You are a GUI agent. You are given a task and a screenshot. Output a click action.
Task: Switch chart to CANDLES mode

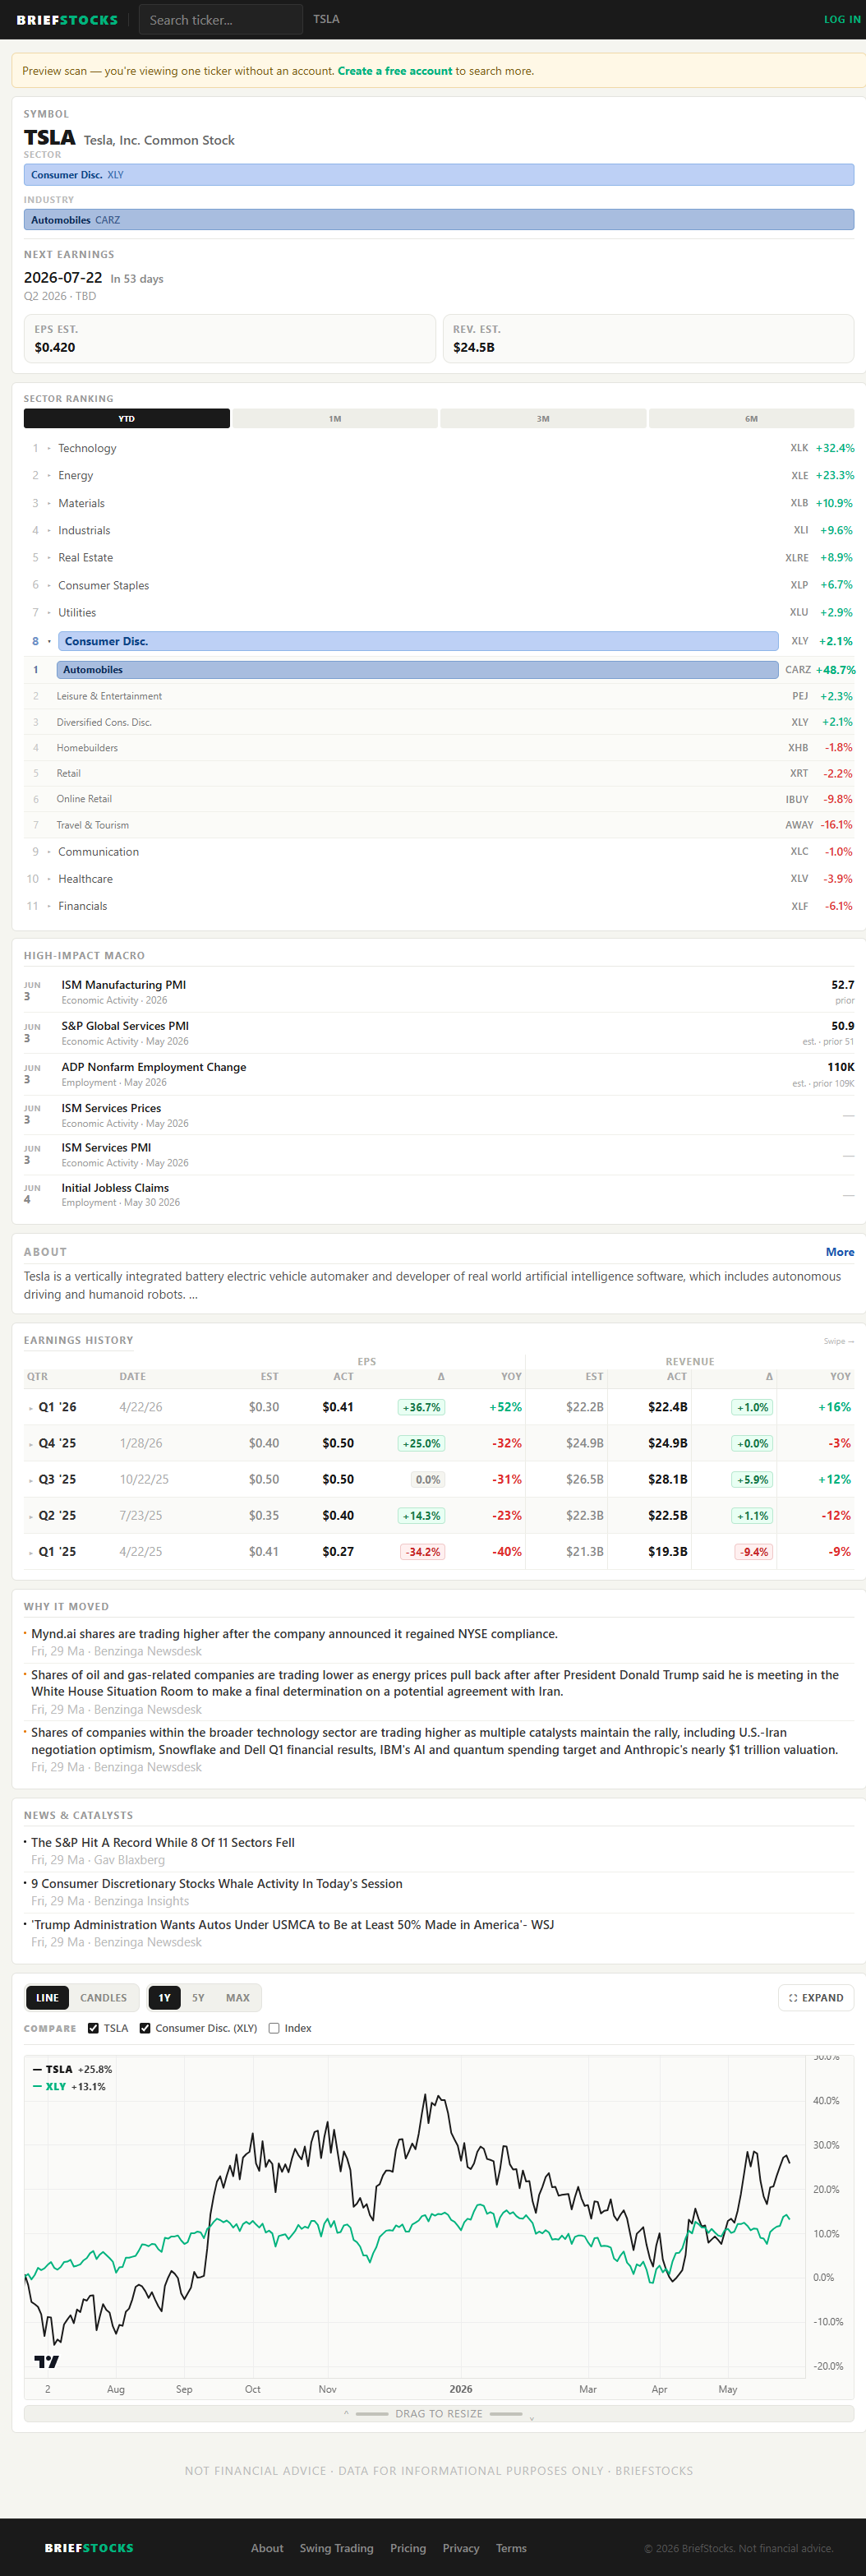click(104, 1997)
